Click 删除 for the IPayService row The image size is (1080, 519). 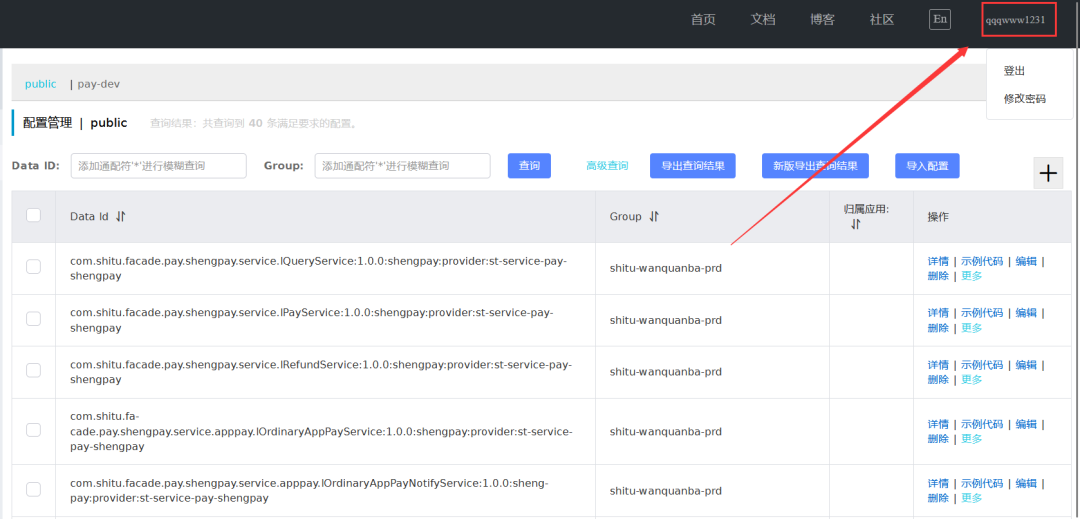[938, 328]
